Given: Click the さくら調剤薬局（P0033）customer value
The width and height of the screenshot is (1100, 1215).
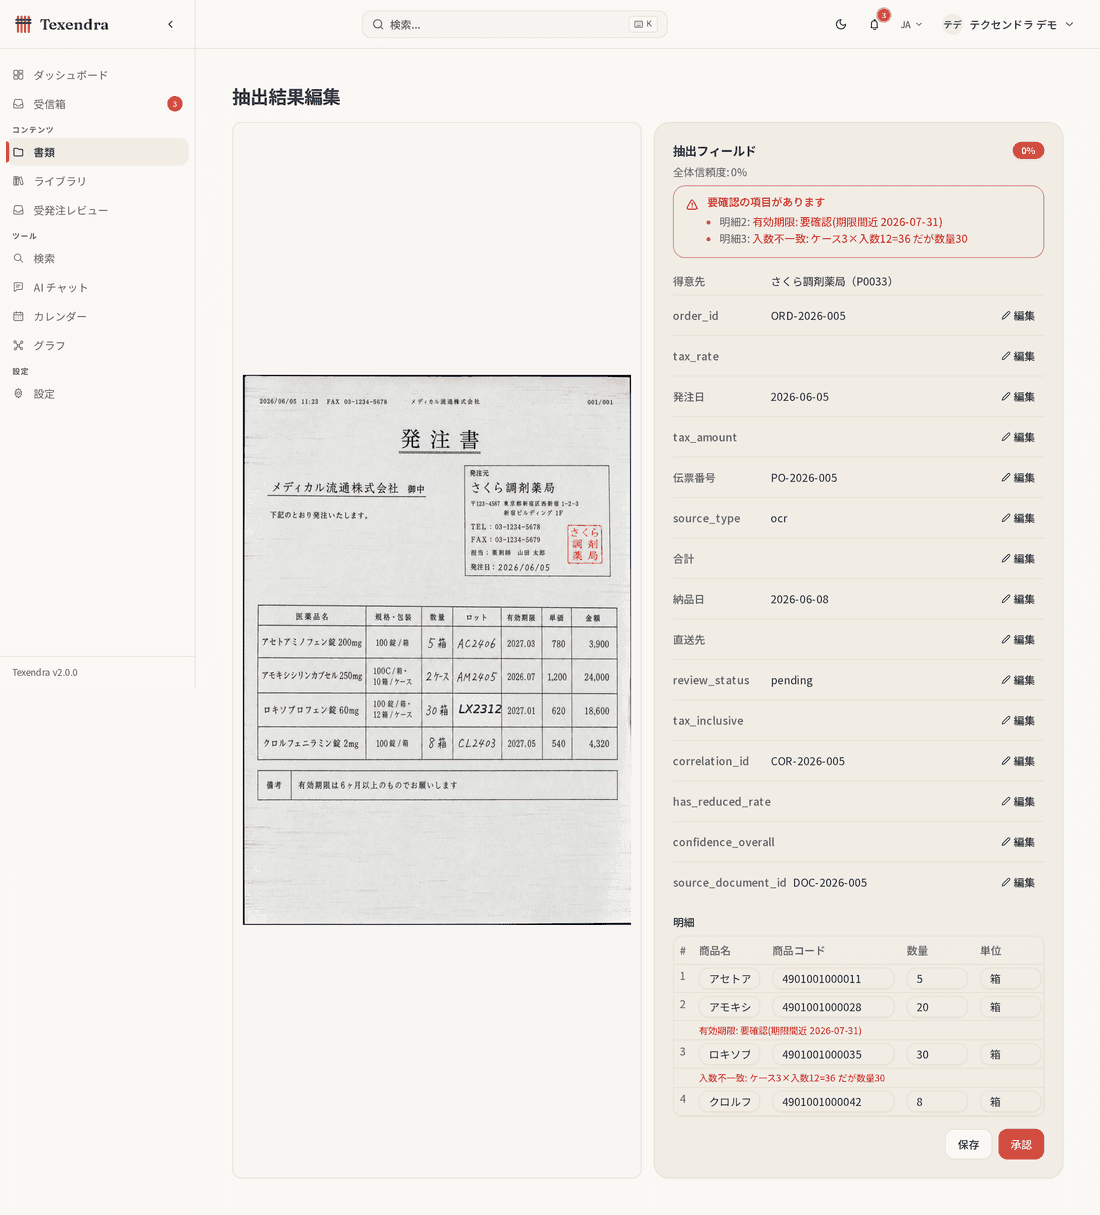Looking at the screenshot, I should point(831,282).
